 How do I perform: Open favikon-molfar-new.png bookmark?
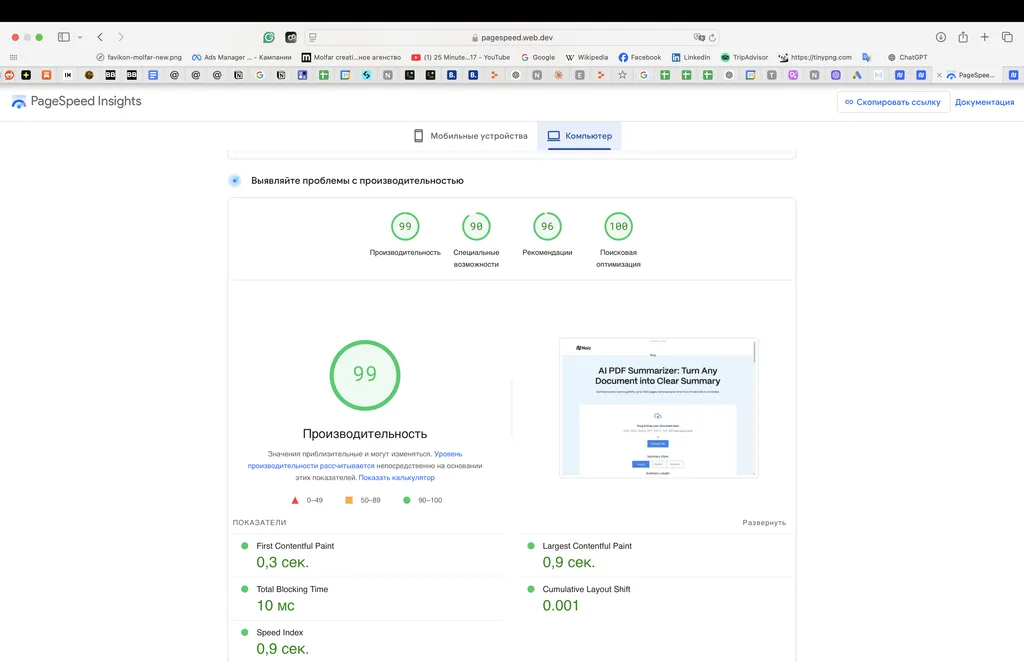138,57
